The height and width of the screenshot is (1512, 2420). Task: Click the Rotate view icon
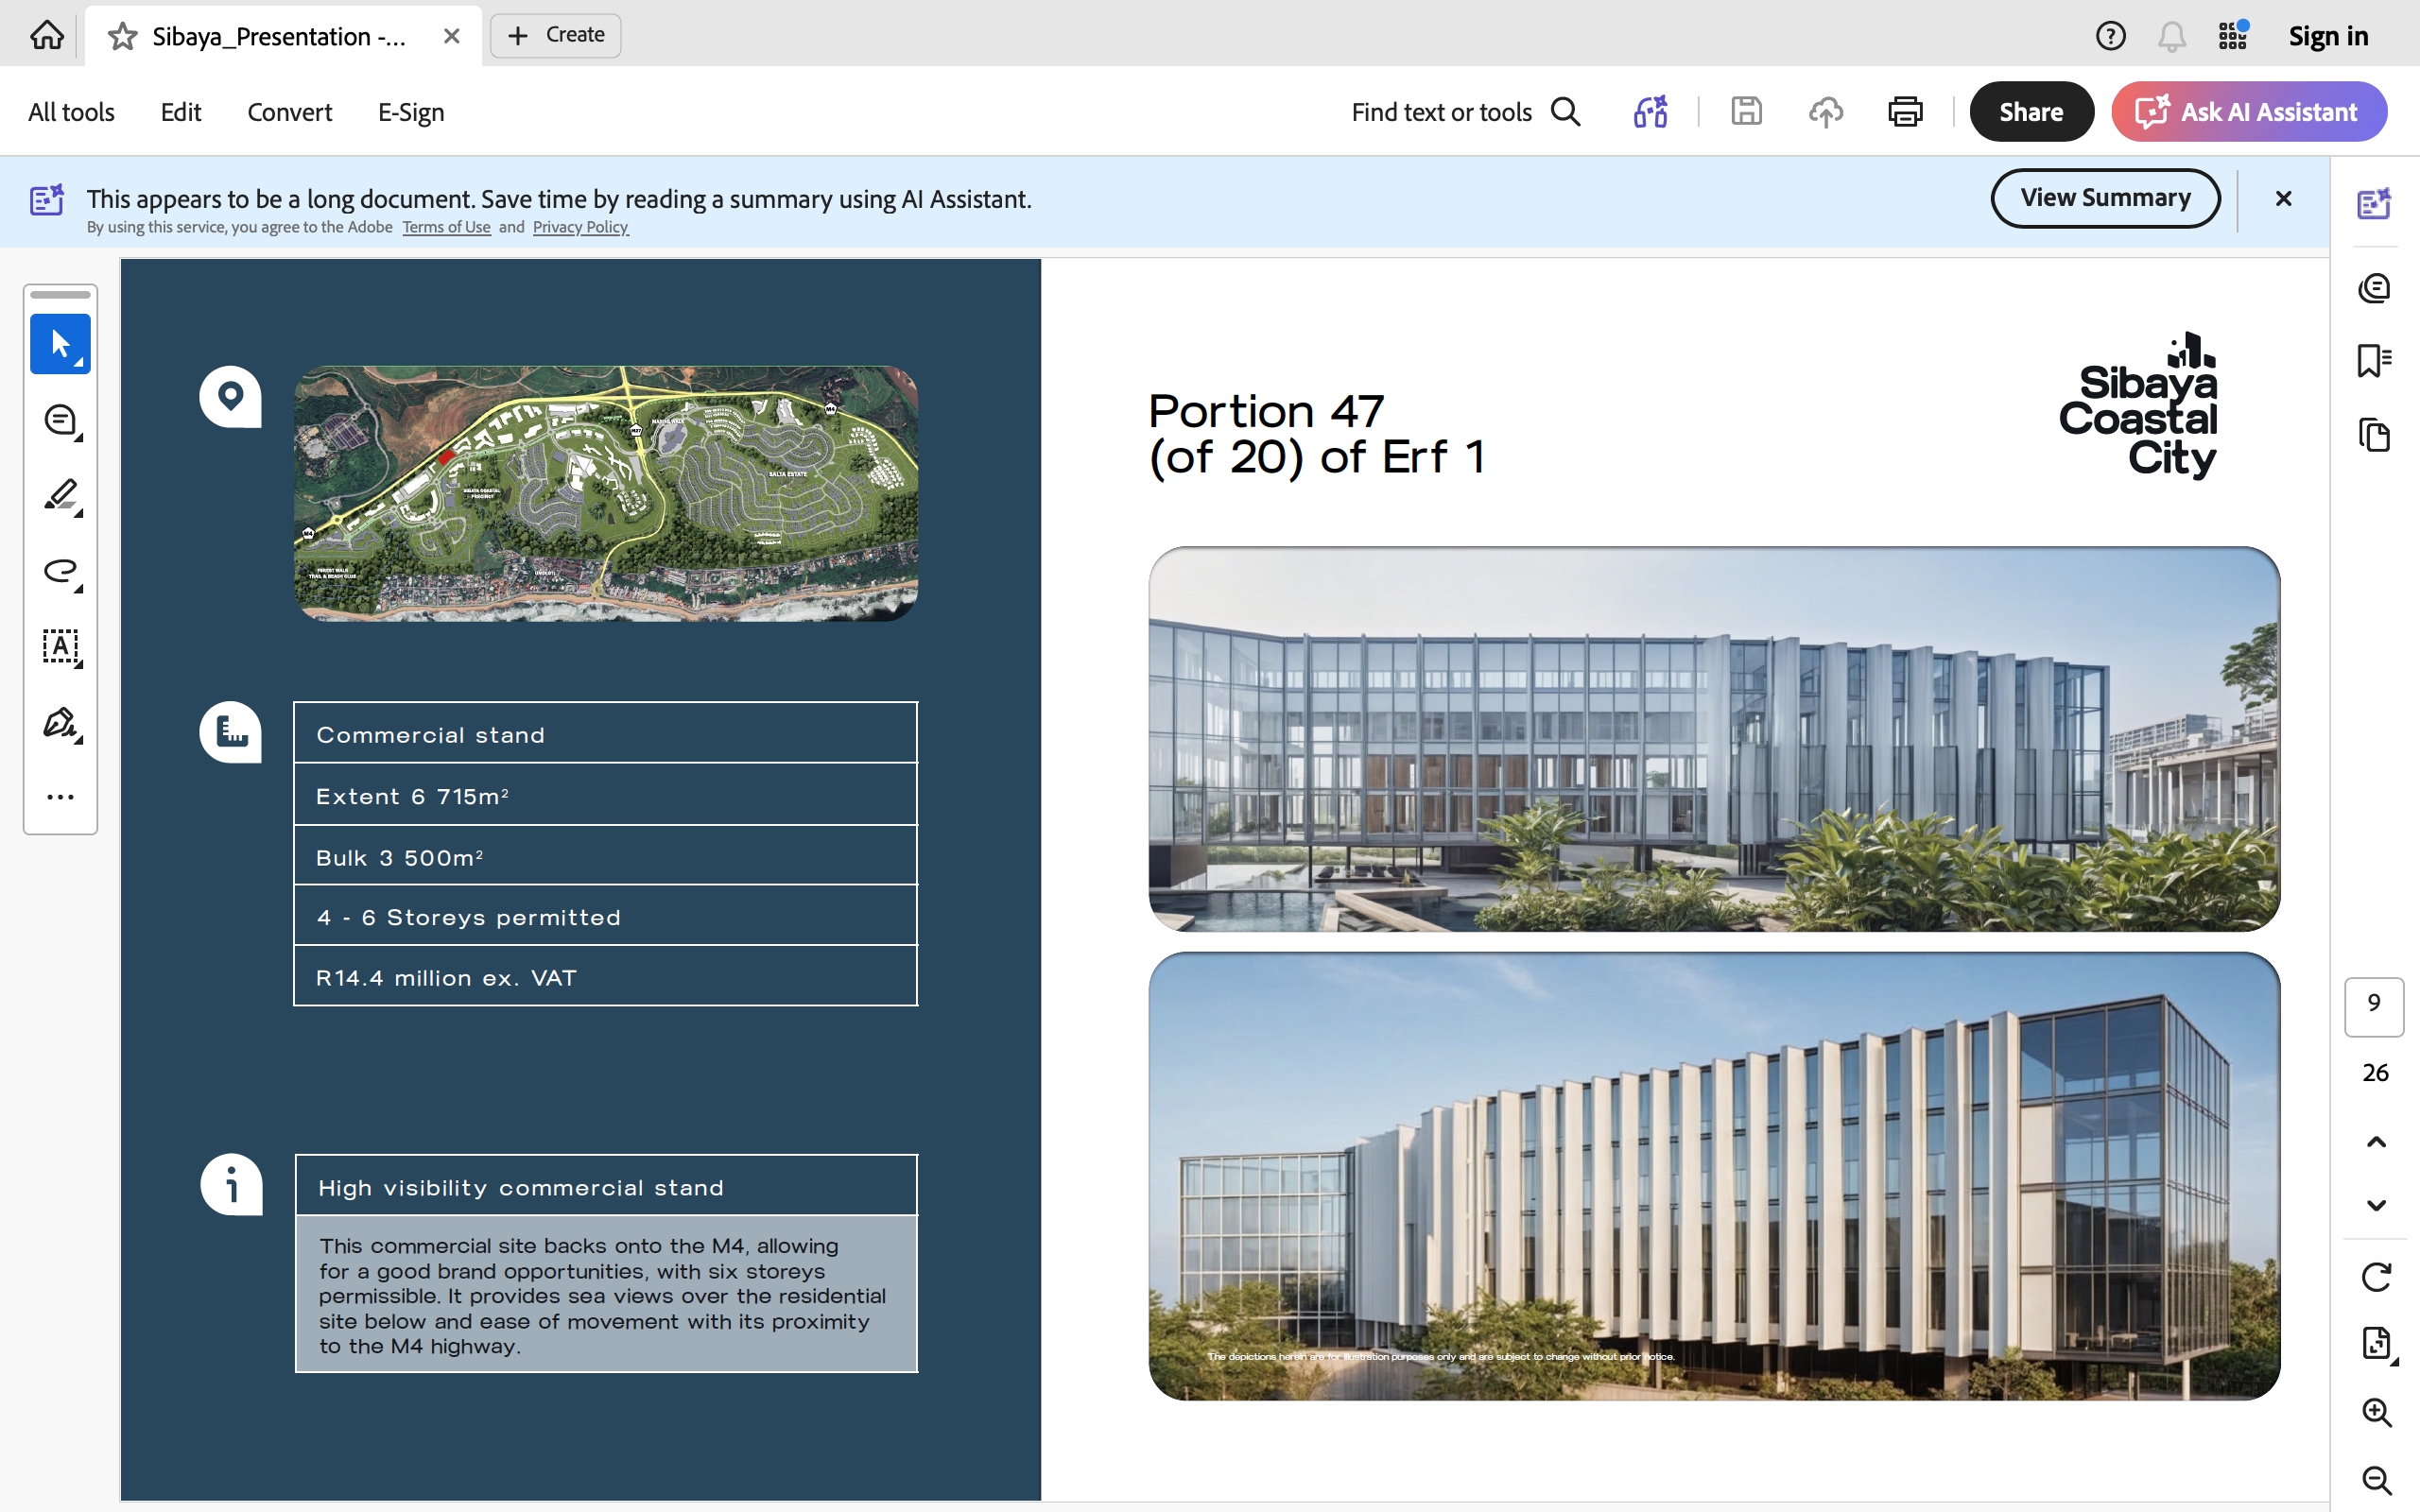coord(2376,1277)
